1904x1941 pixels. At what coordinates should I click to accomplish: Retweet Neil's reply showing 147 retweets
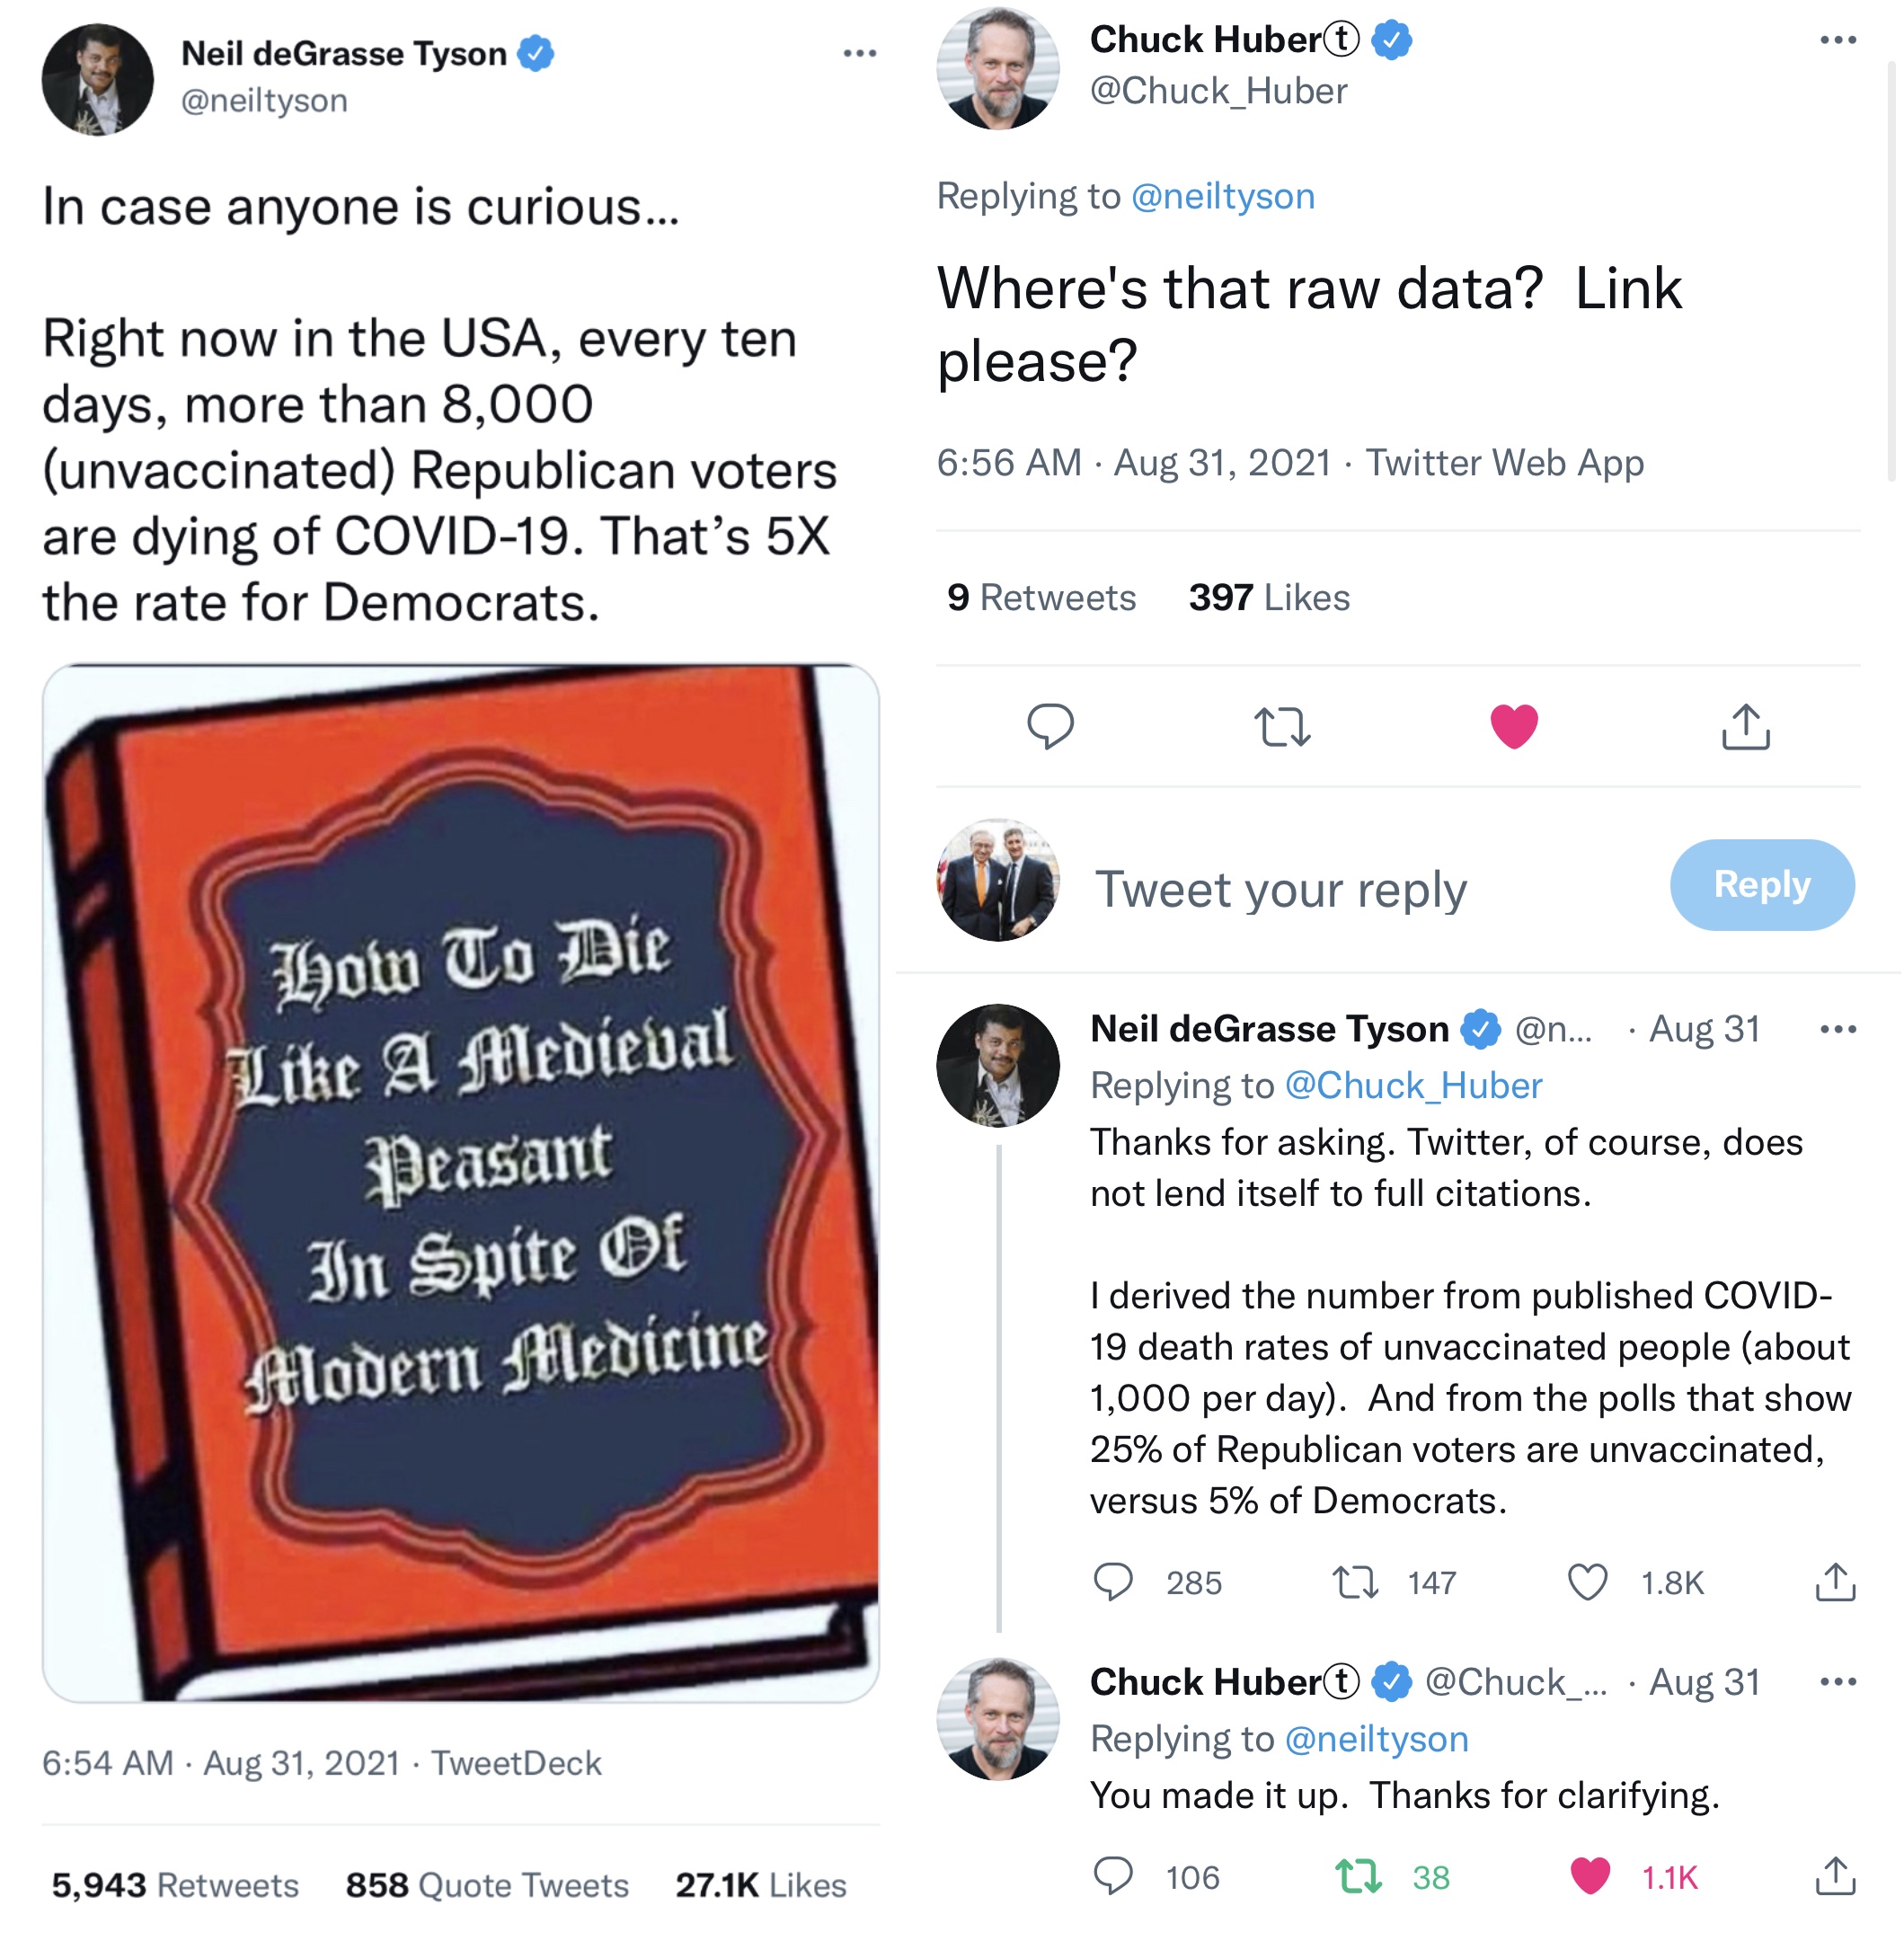tap(1356, 1583)
